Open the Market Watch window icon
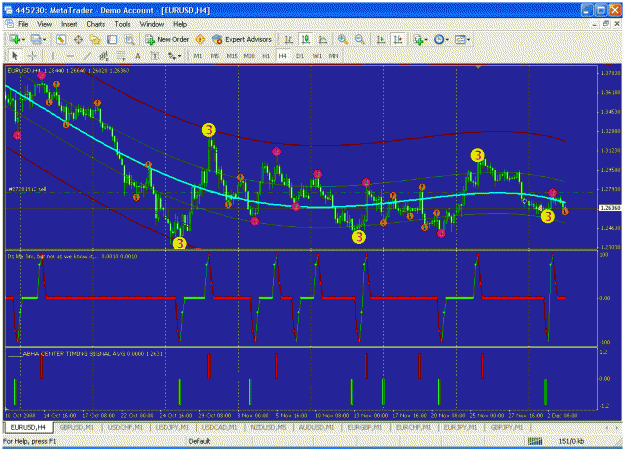 click(x=61, y=39)
